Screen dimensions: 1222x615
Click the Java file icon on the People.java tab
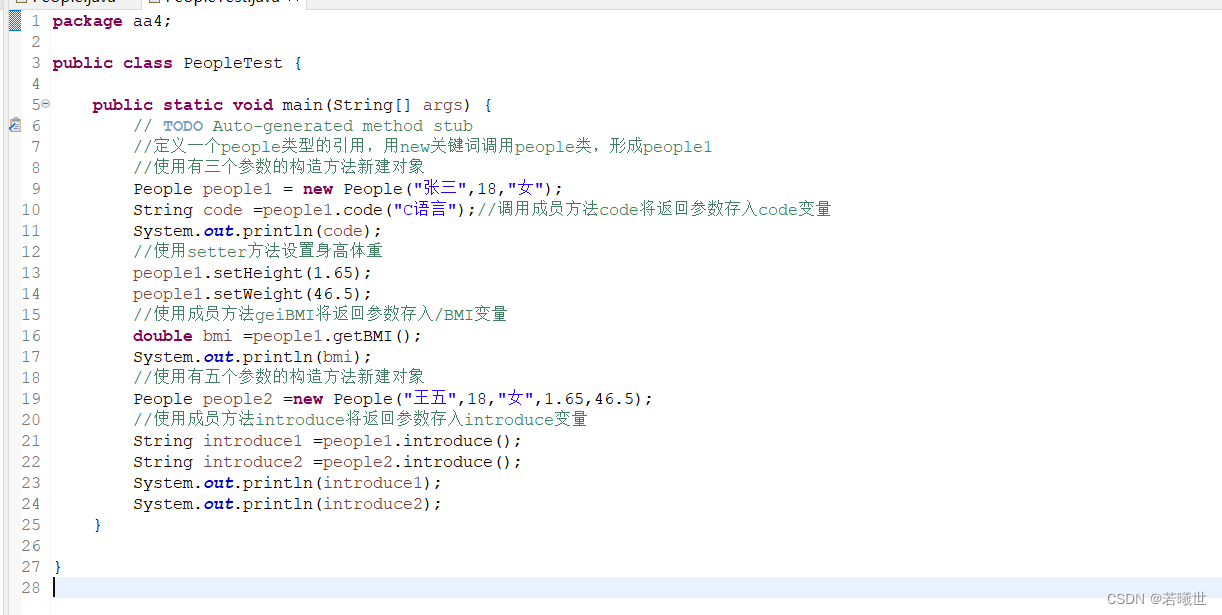click(x=20, y=3)
